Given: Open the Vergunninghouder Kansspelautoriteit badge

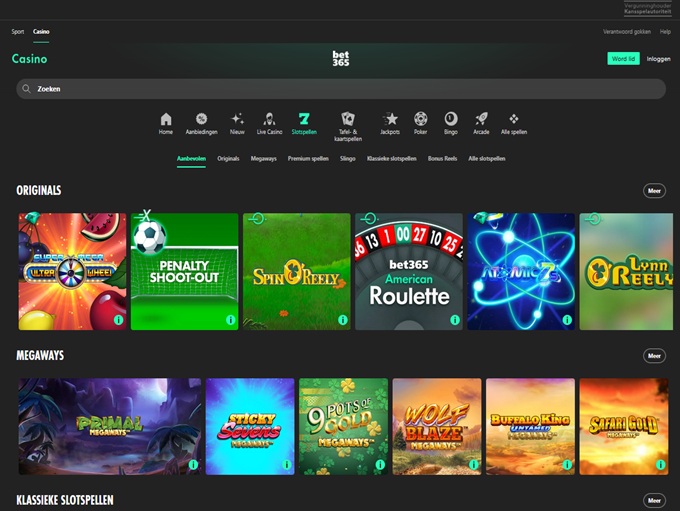Looking at the screenshot, I should tap(647, 9).
